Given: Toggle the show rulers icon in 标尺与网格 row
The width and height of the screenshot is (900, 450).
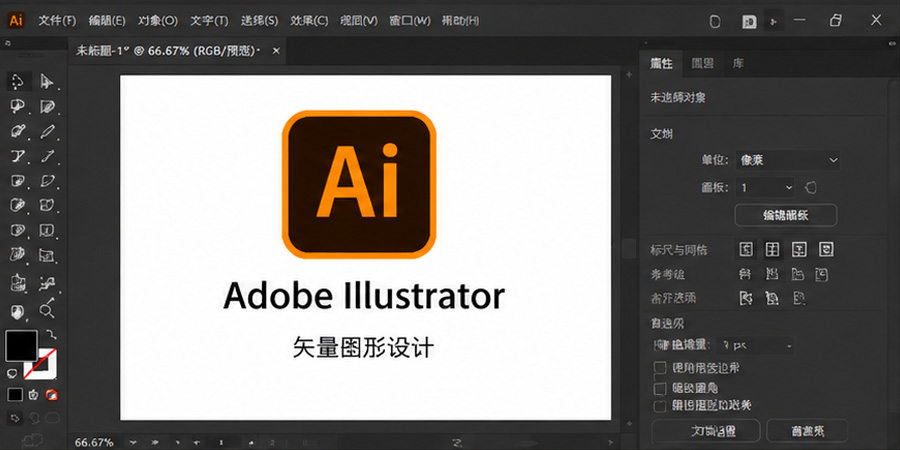Looking at the screenshot, I should [x=746, y=249].
